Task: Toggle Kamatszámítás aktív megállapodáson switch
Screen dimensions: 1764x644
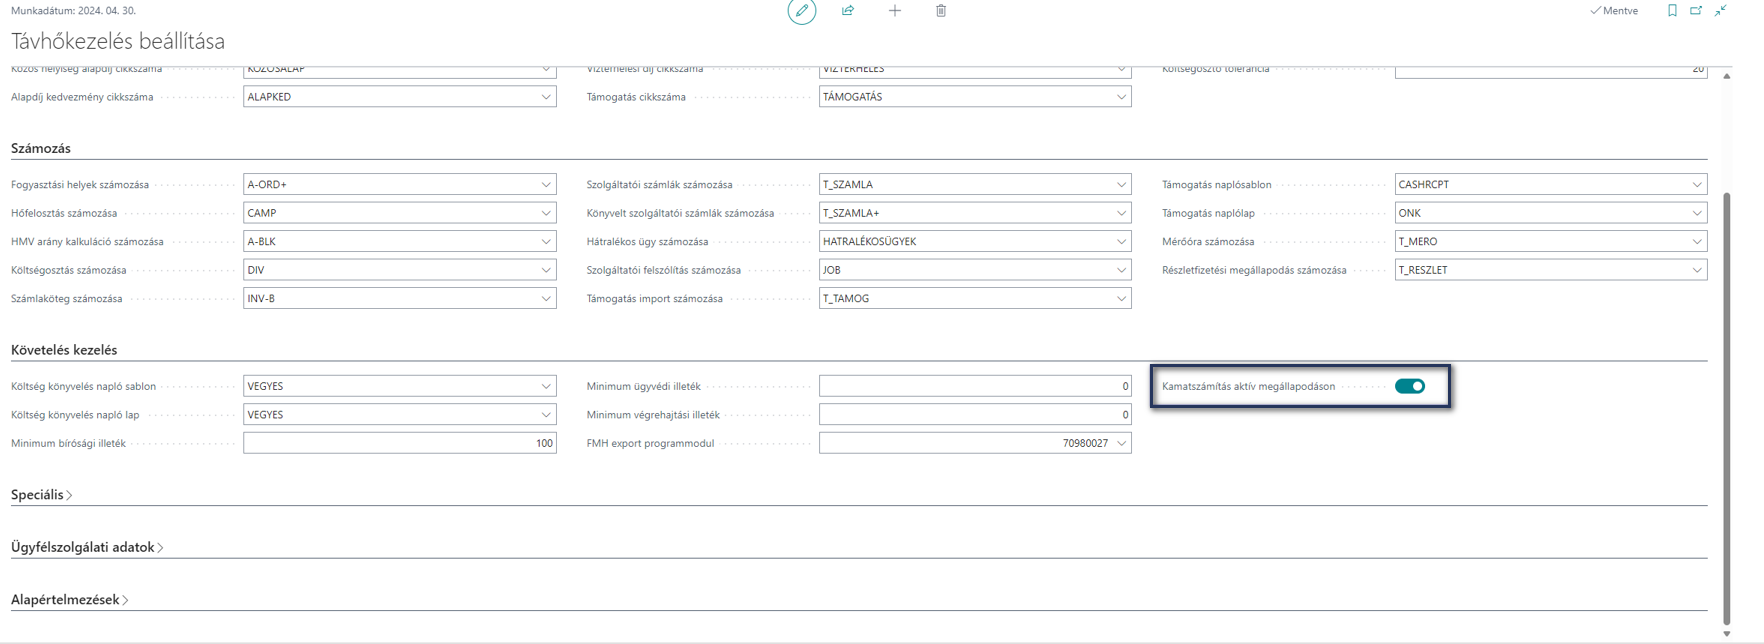Action: point(1410,386)
